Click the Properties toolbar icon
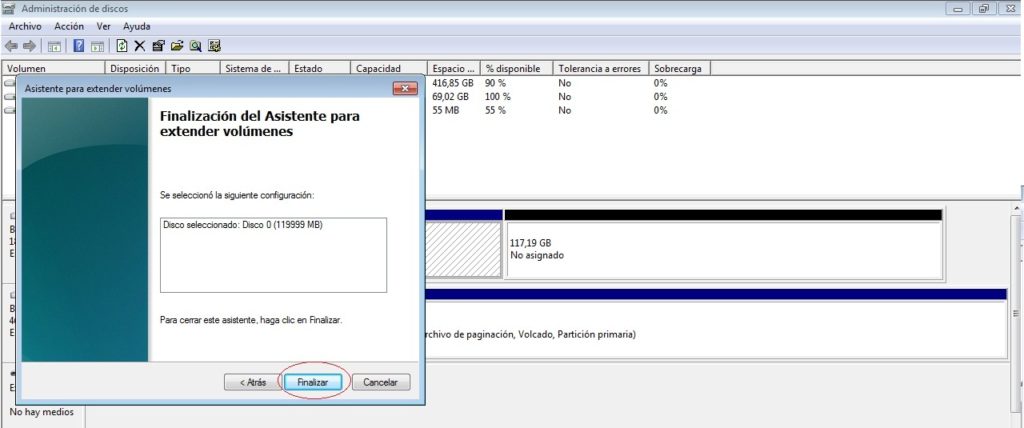Image resolution: width=1024 pixels, height=428 pixels. click(x=159, y=46)
